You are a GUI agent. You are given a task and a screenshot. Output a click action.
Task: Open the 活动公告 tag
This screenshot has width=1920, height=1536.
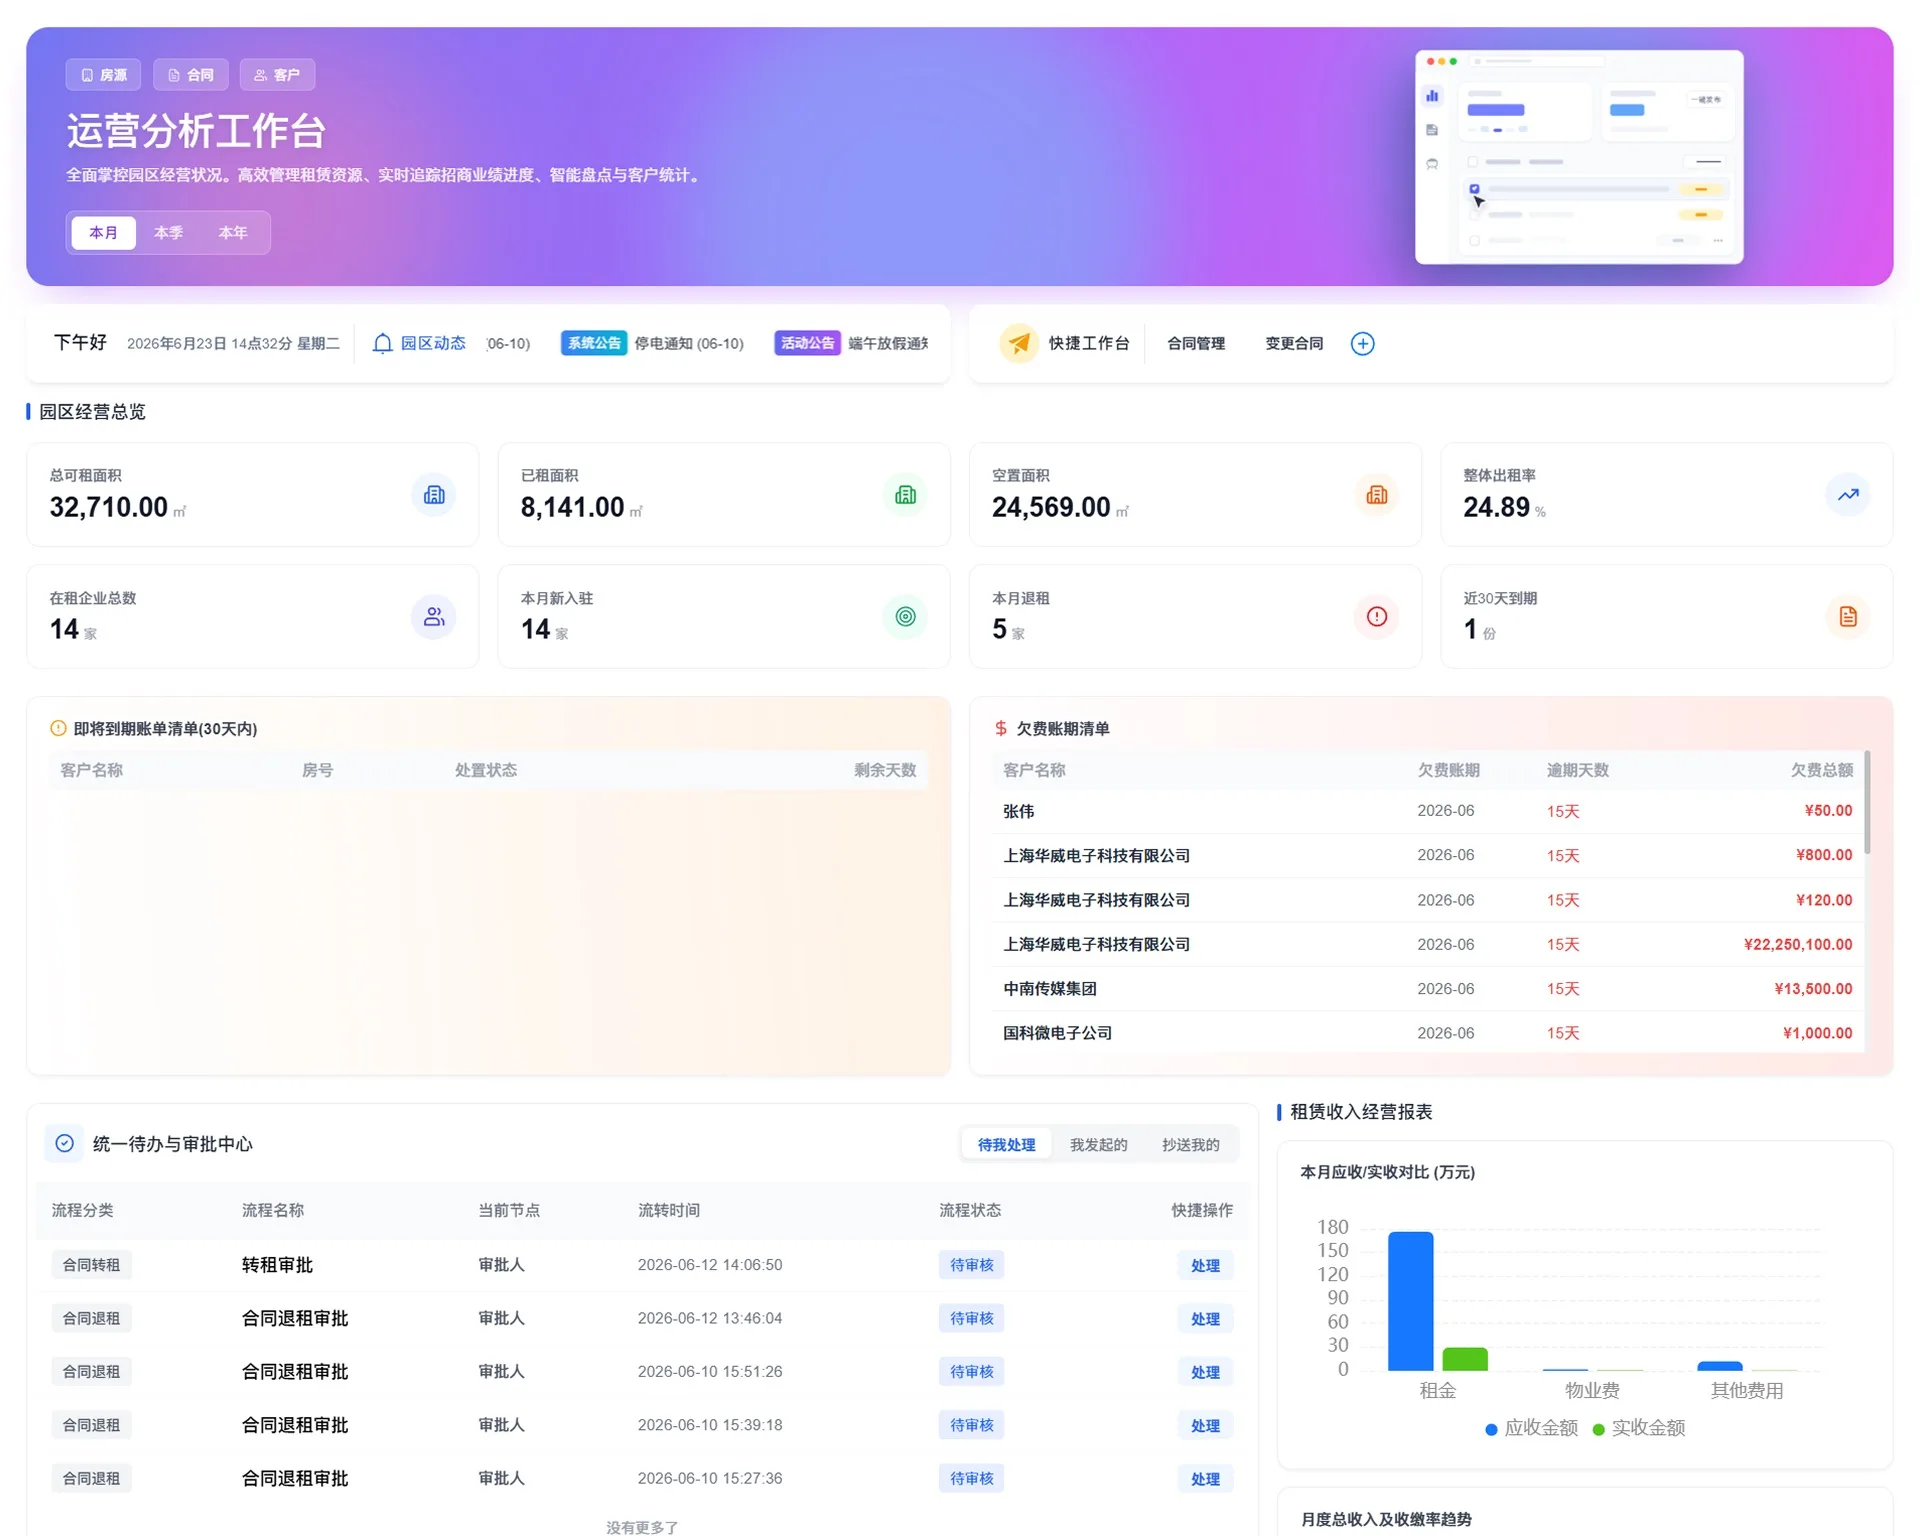point(807,344)
